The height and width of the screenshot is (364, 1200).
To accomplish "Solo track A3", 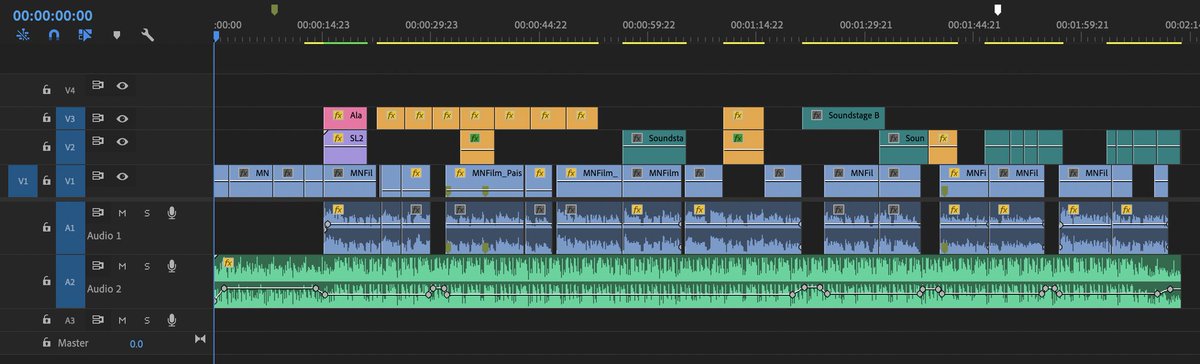I will pyautogui.click(x=146, y=320).
